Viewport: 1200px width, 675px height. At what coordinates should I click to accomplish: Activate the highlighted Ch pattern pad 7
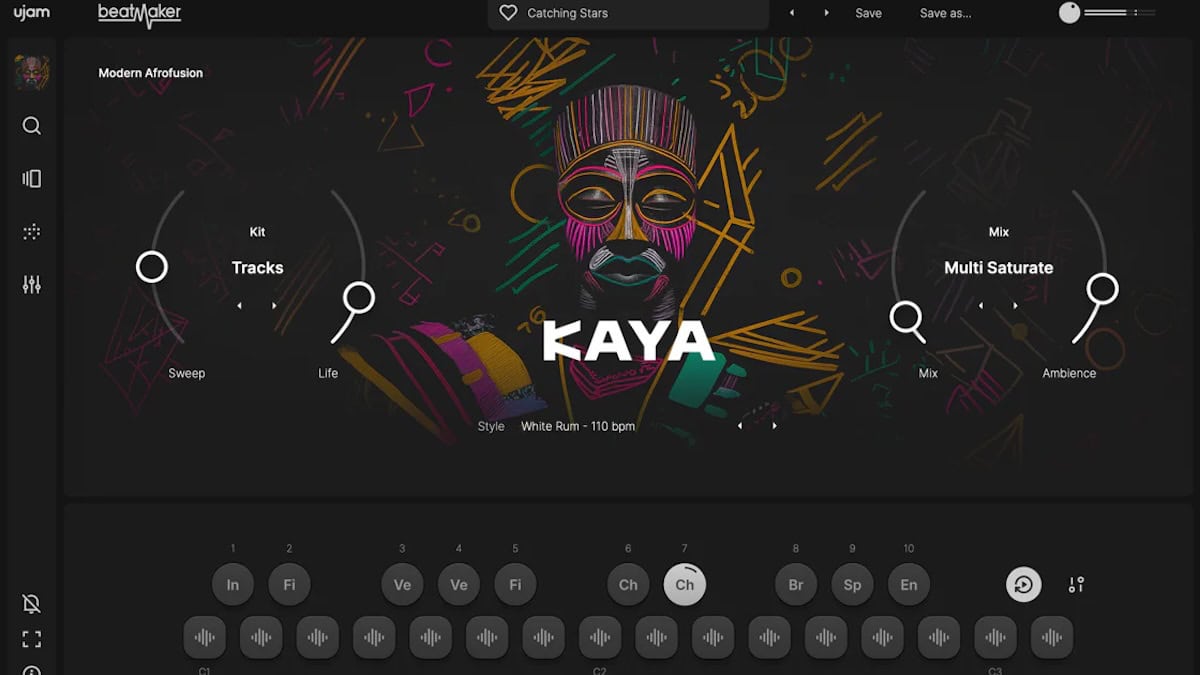(685, 585)
